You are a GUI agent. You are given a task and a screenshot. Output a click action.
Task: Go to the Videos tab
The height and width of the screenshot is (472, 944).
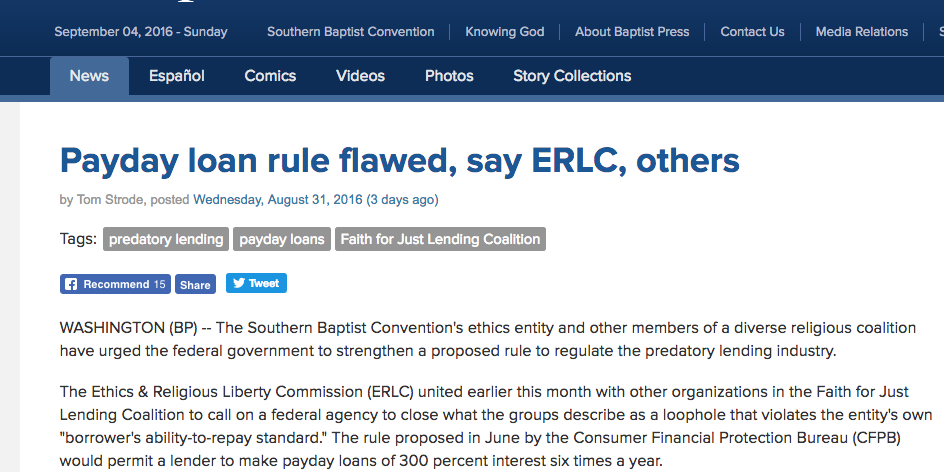click(360, 76)
